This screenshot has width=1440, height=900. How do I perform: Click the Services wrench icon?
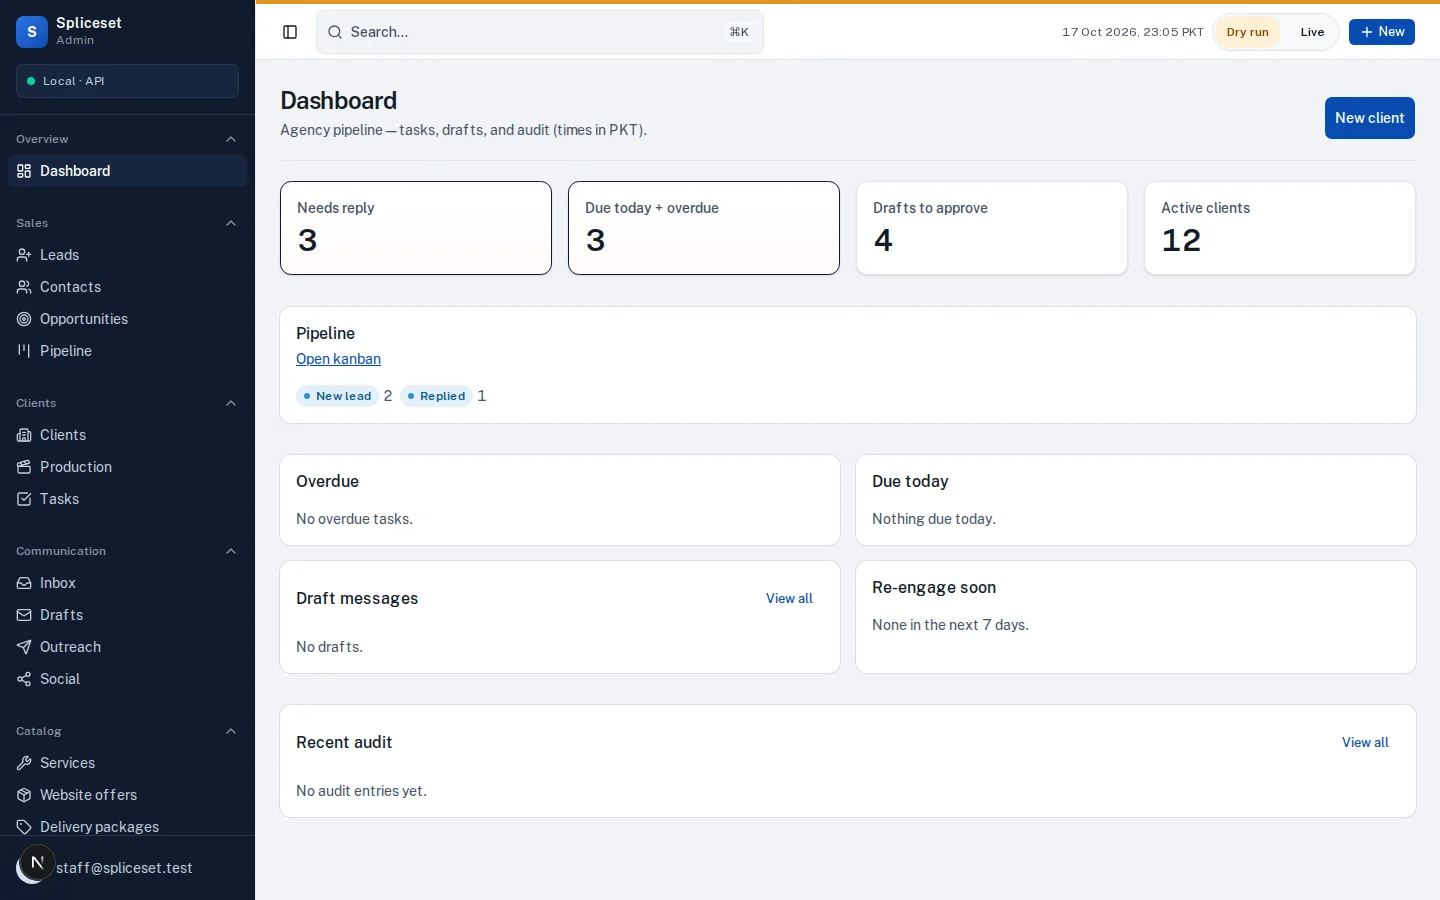[x=24, y=763]
